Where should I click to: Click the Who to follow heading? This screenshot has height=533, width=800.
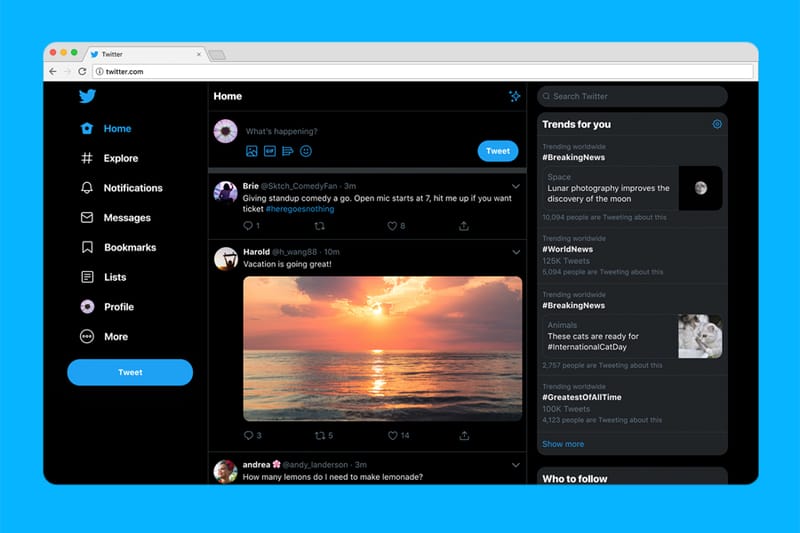574,478
